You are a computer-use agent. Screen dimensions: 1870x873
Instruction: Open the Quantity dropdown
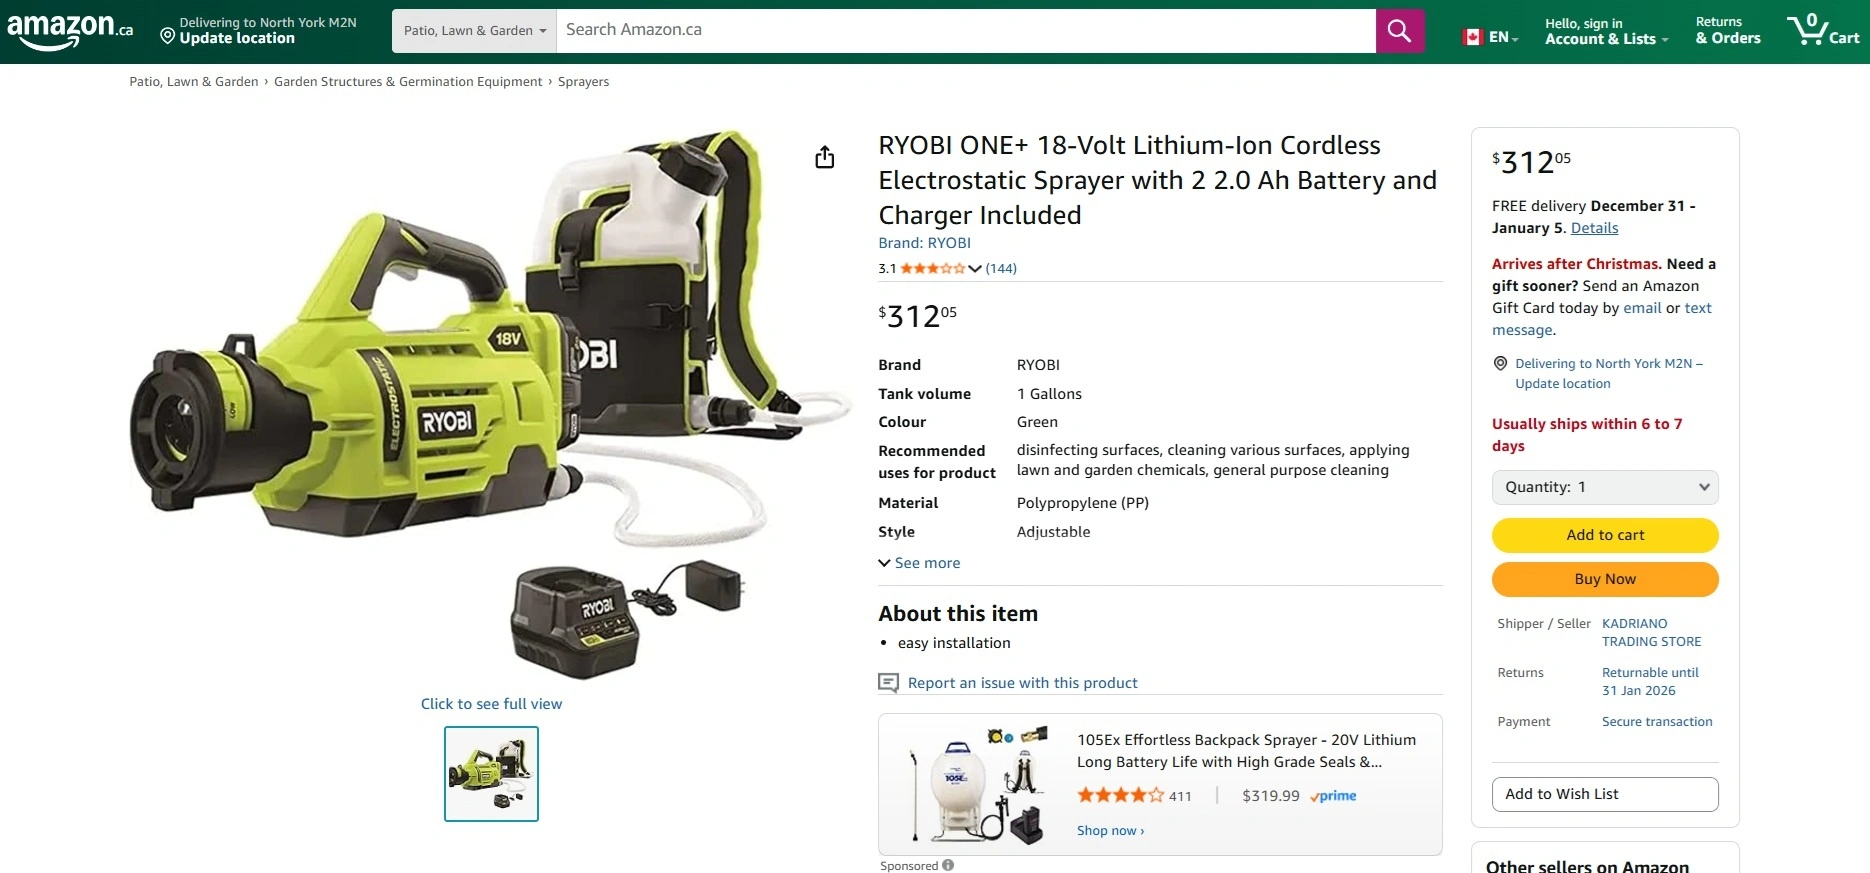click(x=1605, y=487)
